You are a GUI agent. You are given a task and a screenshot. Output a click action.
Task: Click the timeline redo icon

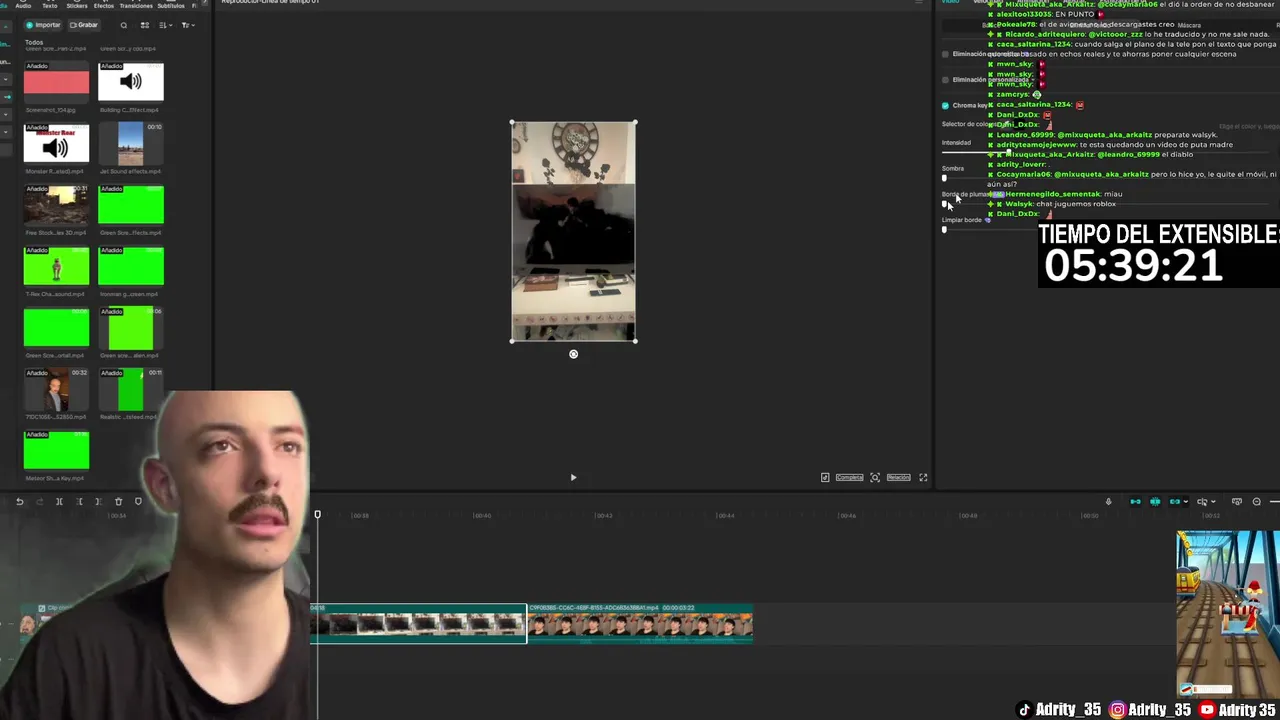[x=39, y=502]
